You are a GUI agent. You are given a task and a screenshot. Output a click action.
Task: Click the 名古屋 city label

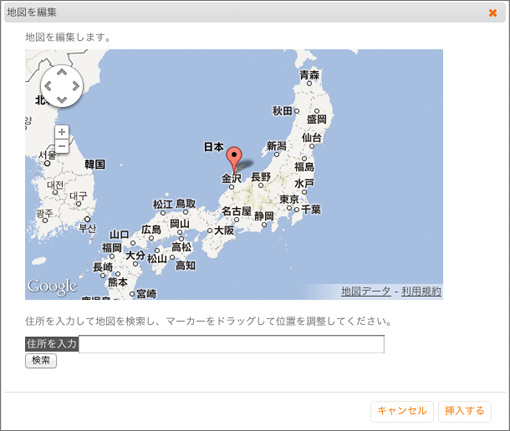pos(236,211)
